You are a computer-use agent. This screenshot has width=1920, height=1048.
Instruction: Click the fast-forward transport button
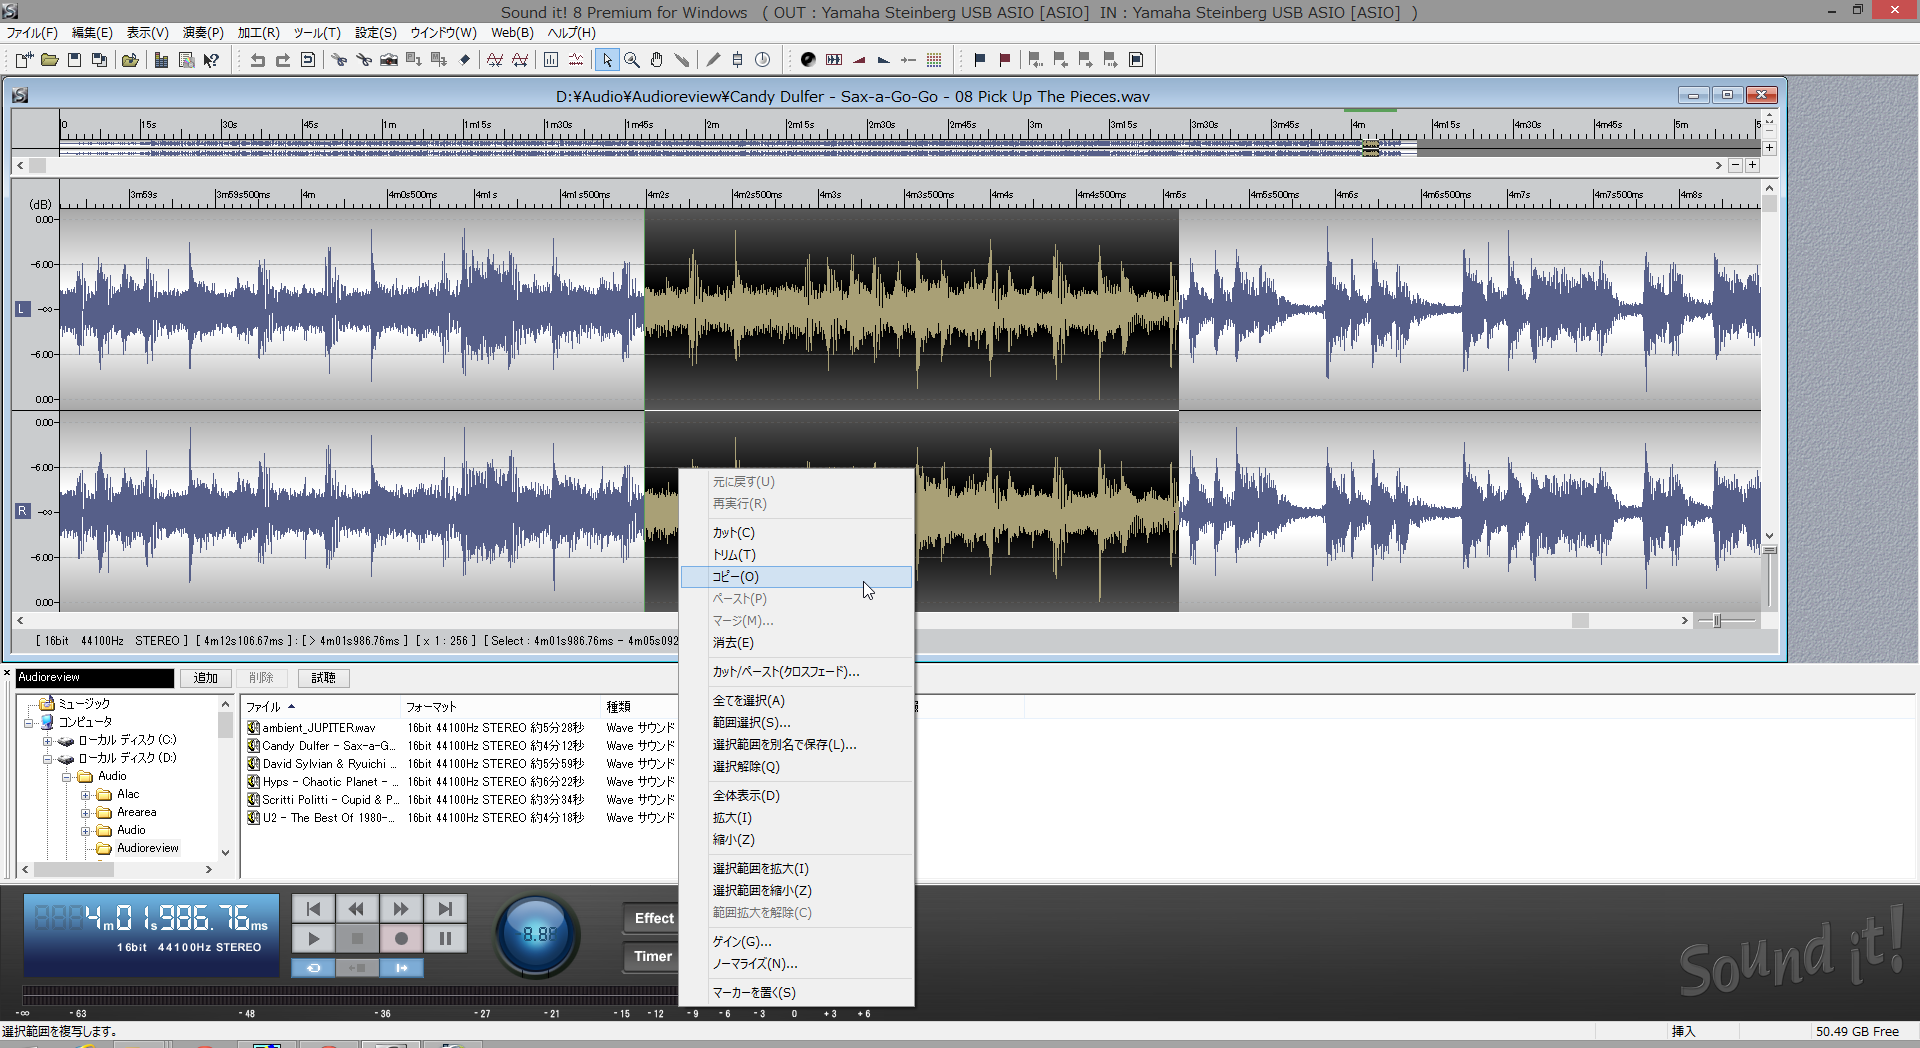[401, 908]
